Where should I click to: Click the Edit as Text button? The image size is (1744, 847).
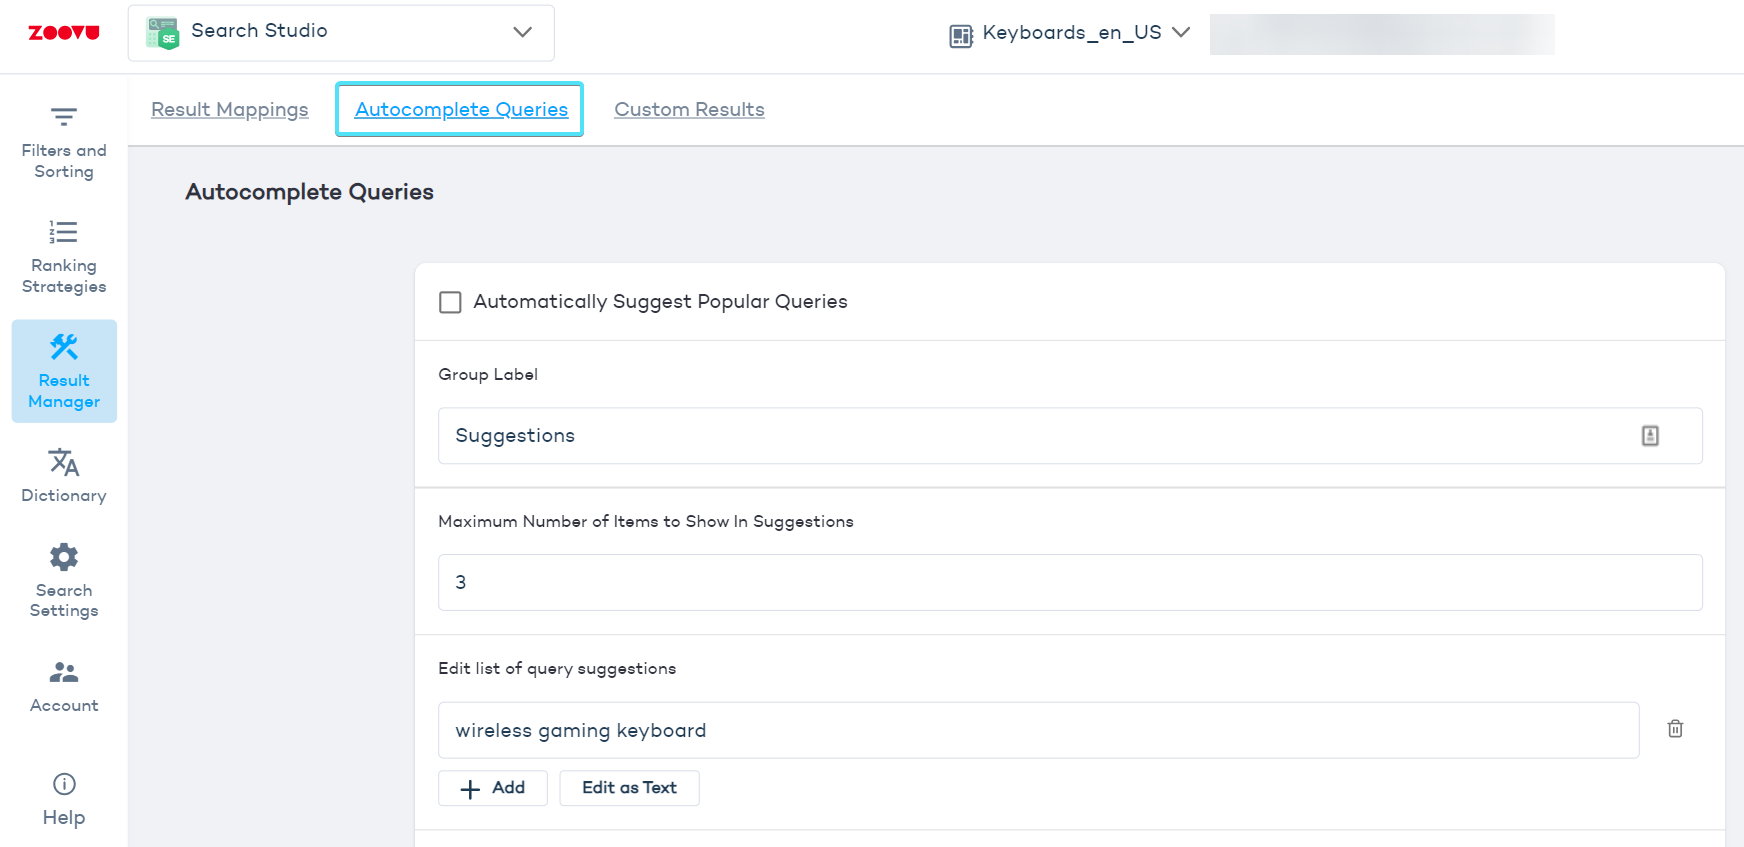(x=629, y=788)
